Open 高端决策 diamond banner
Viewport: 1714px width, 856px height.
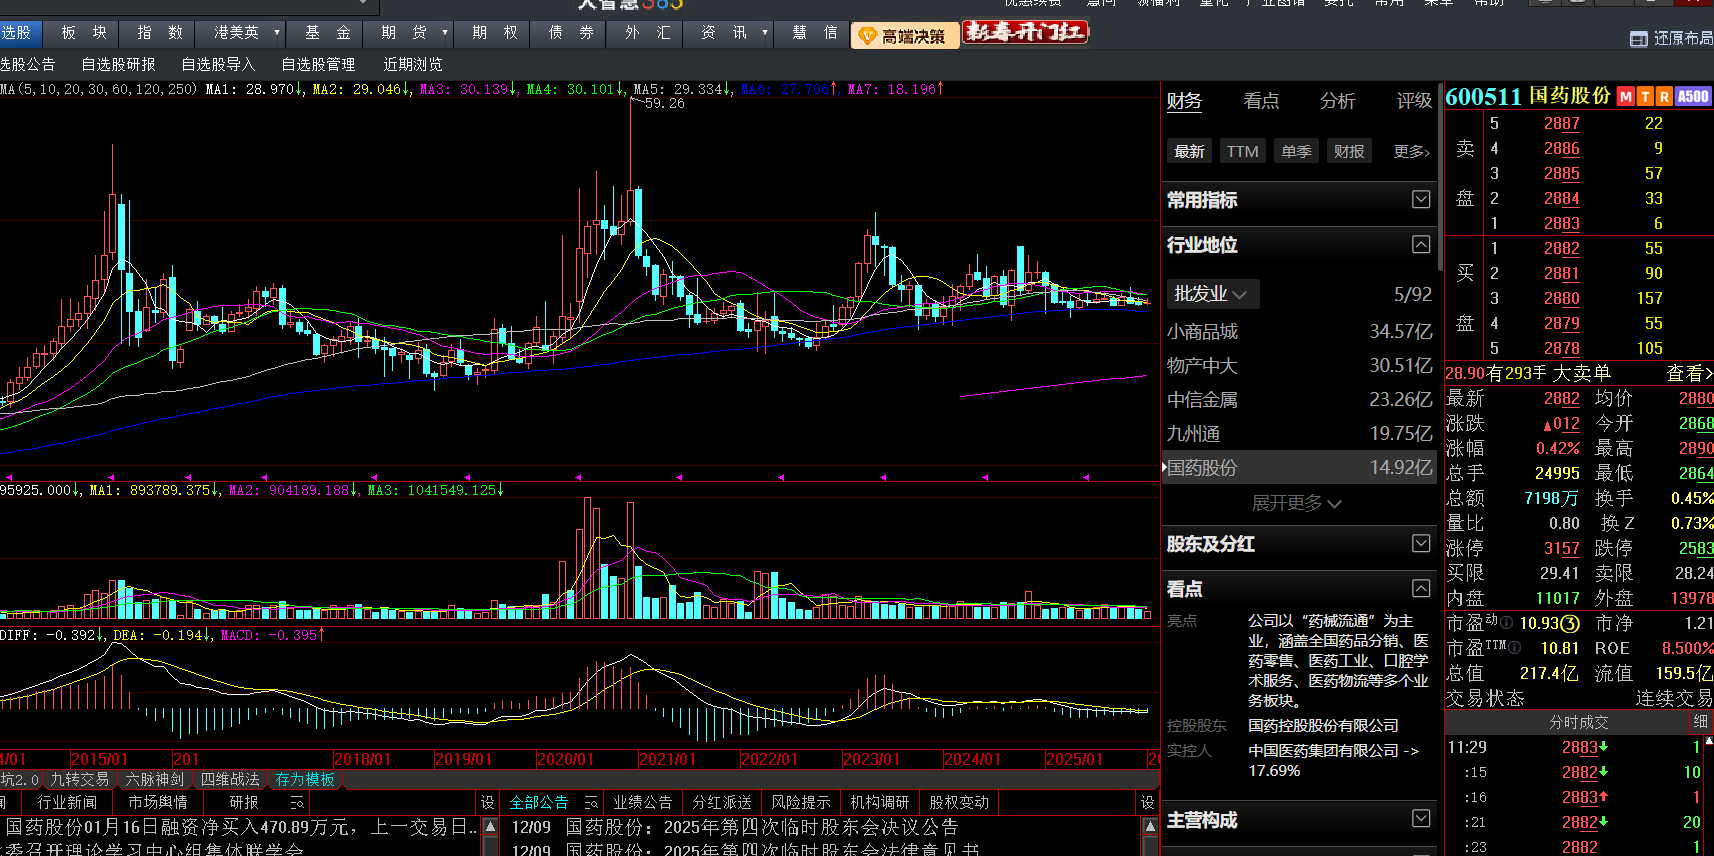pyautogui.click(x=904, y=36)
